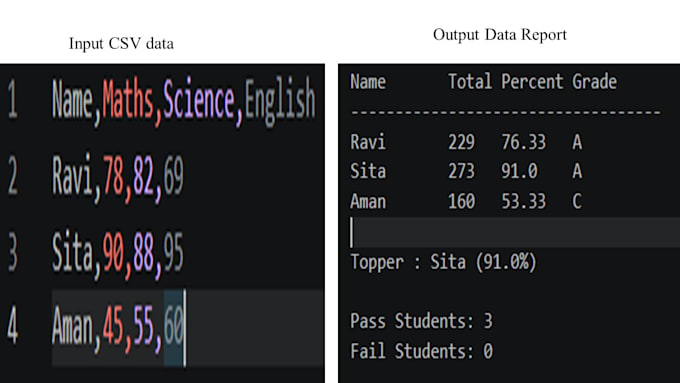Click 'Aman' in the output report
The image size is (680, 383).
click(368, 201)
